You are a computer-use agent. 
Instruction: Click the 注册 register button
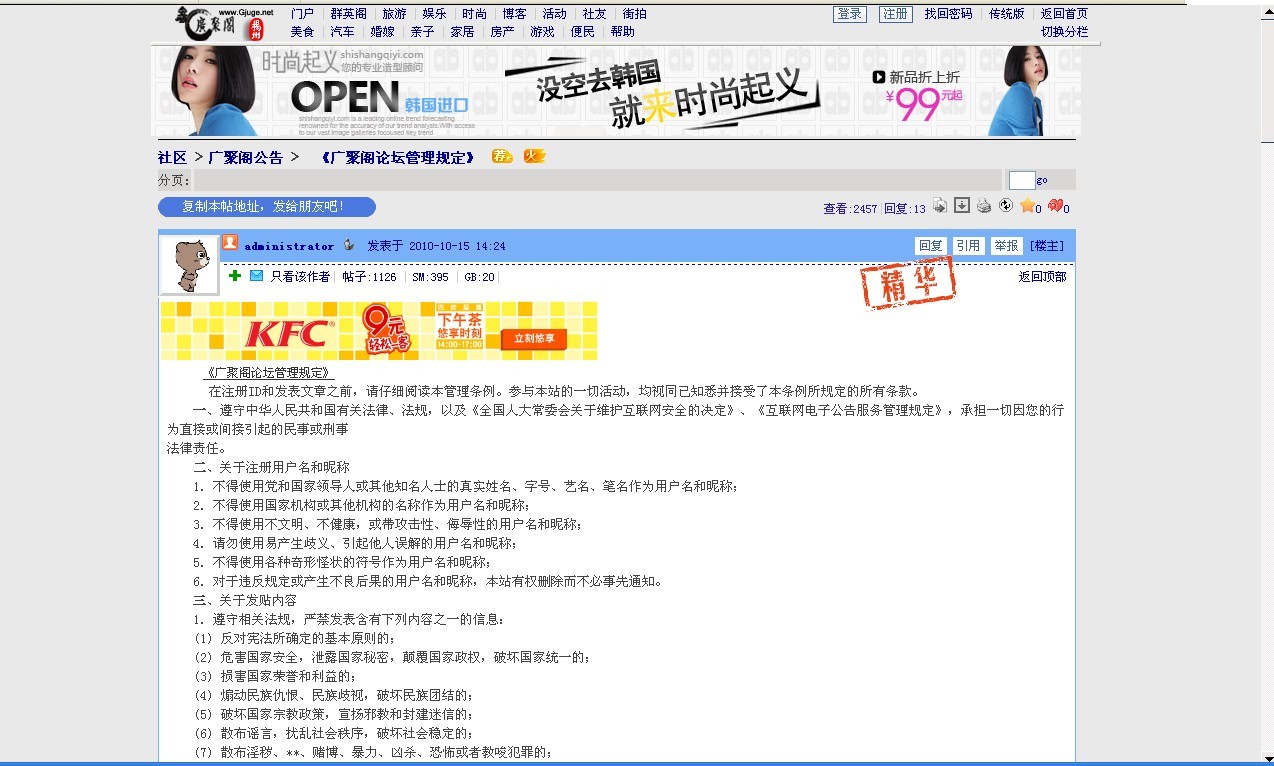click(895, 14)
